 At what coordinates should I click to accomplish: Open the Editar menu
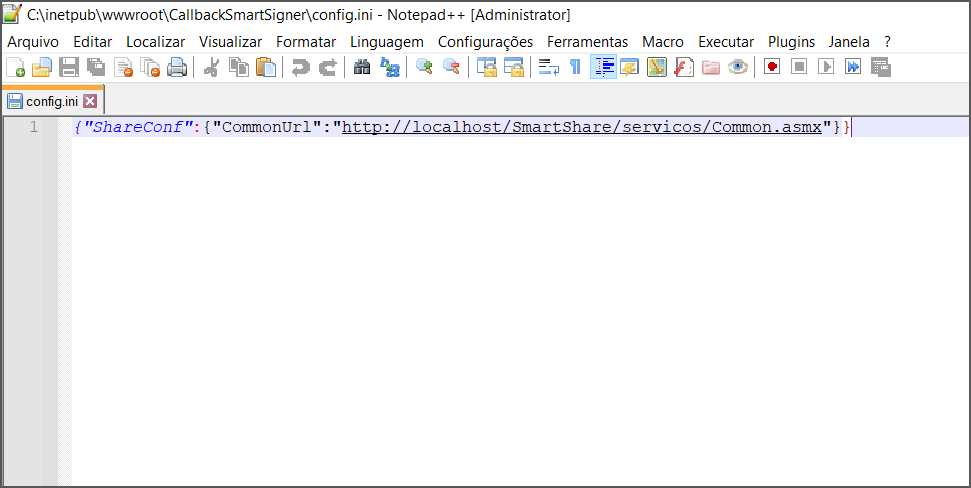[x=93, y=42]
